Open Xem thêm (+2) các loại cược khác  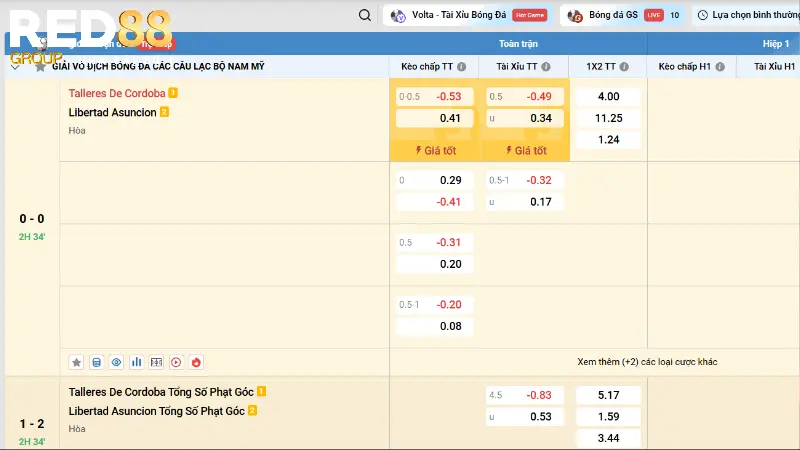pos(647,362)
